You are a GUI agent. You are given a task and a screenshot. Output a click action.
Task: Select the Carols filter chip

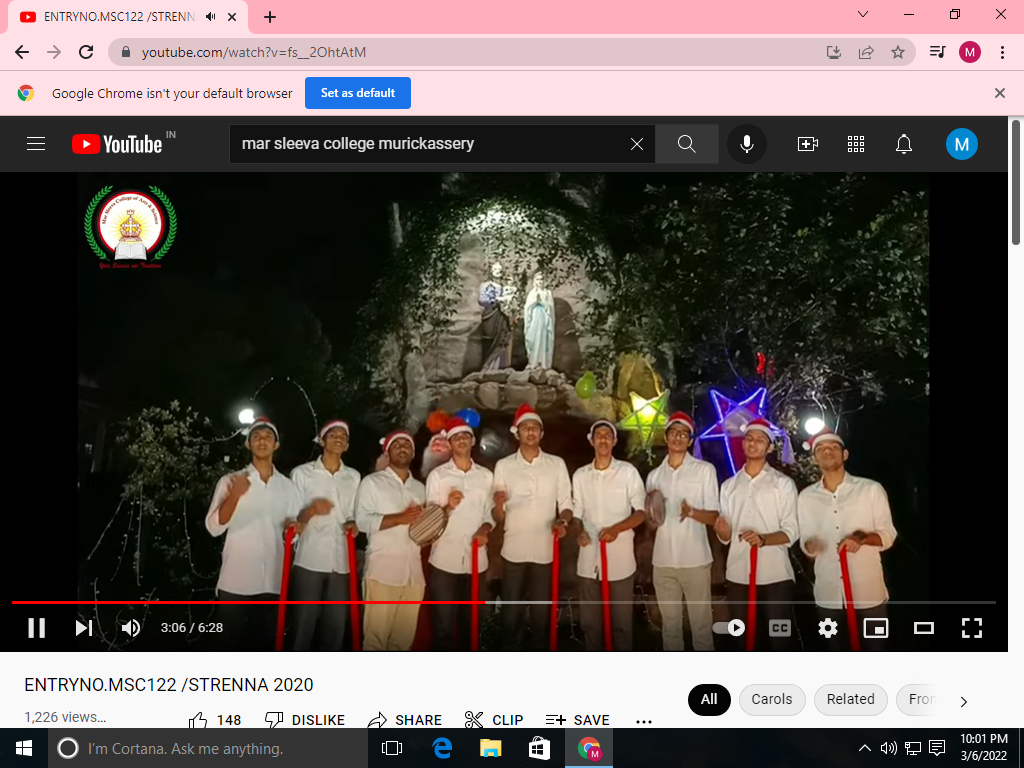tap(772, 700)
